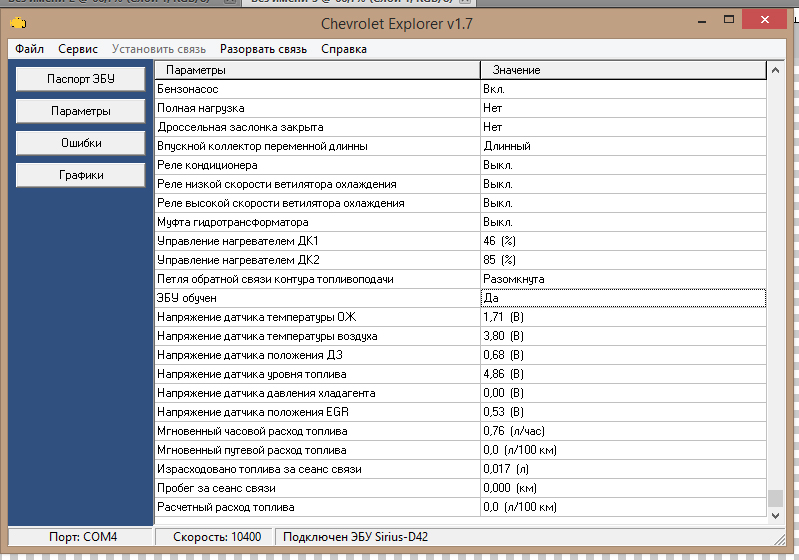Select Впускной коллектор переменной длинны row
Viewport: 799px width, 560px height.
pos(460,146)
